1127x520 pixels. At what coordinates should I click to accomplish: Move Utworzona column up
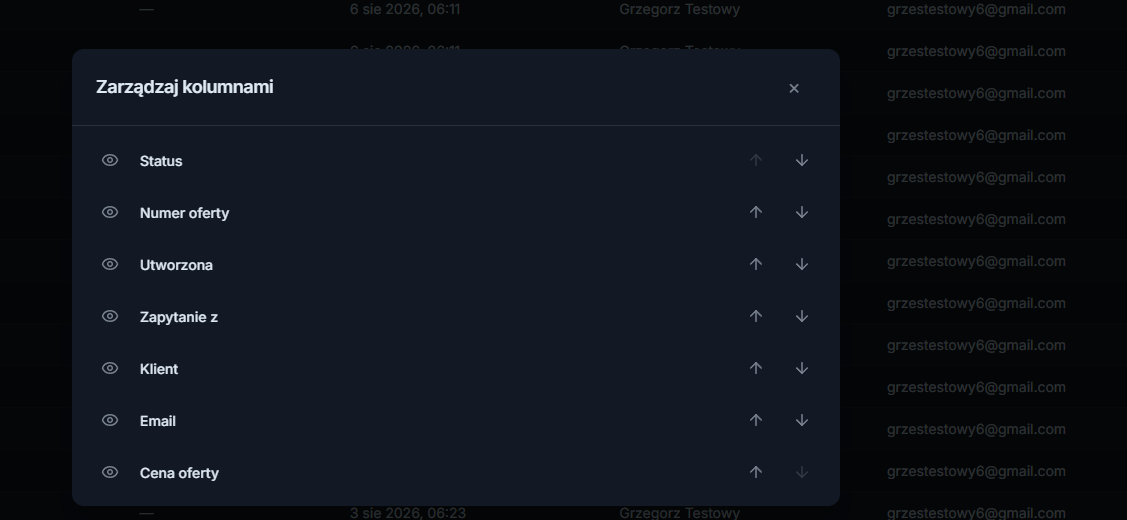click(755, 264)
